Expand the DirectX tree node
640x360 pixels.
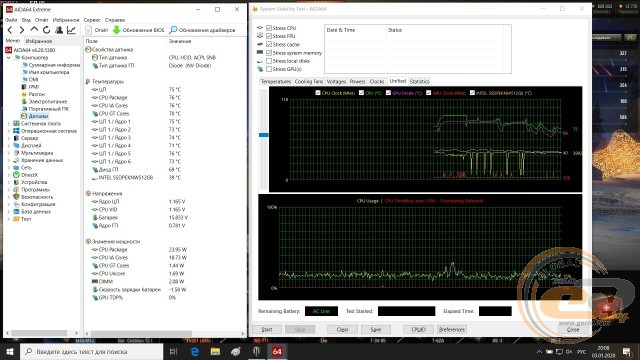coord(9,175)
